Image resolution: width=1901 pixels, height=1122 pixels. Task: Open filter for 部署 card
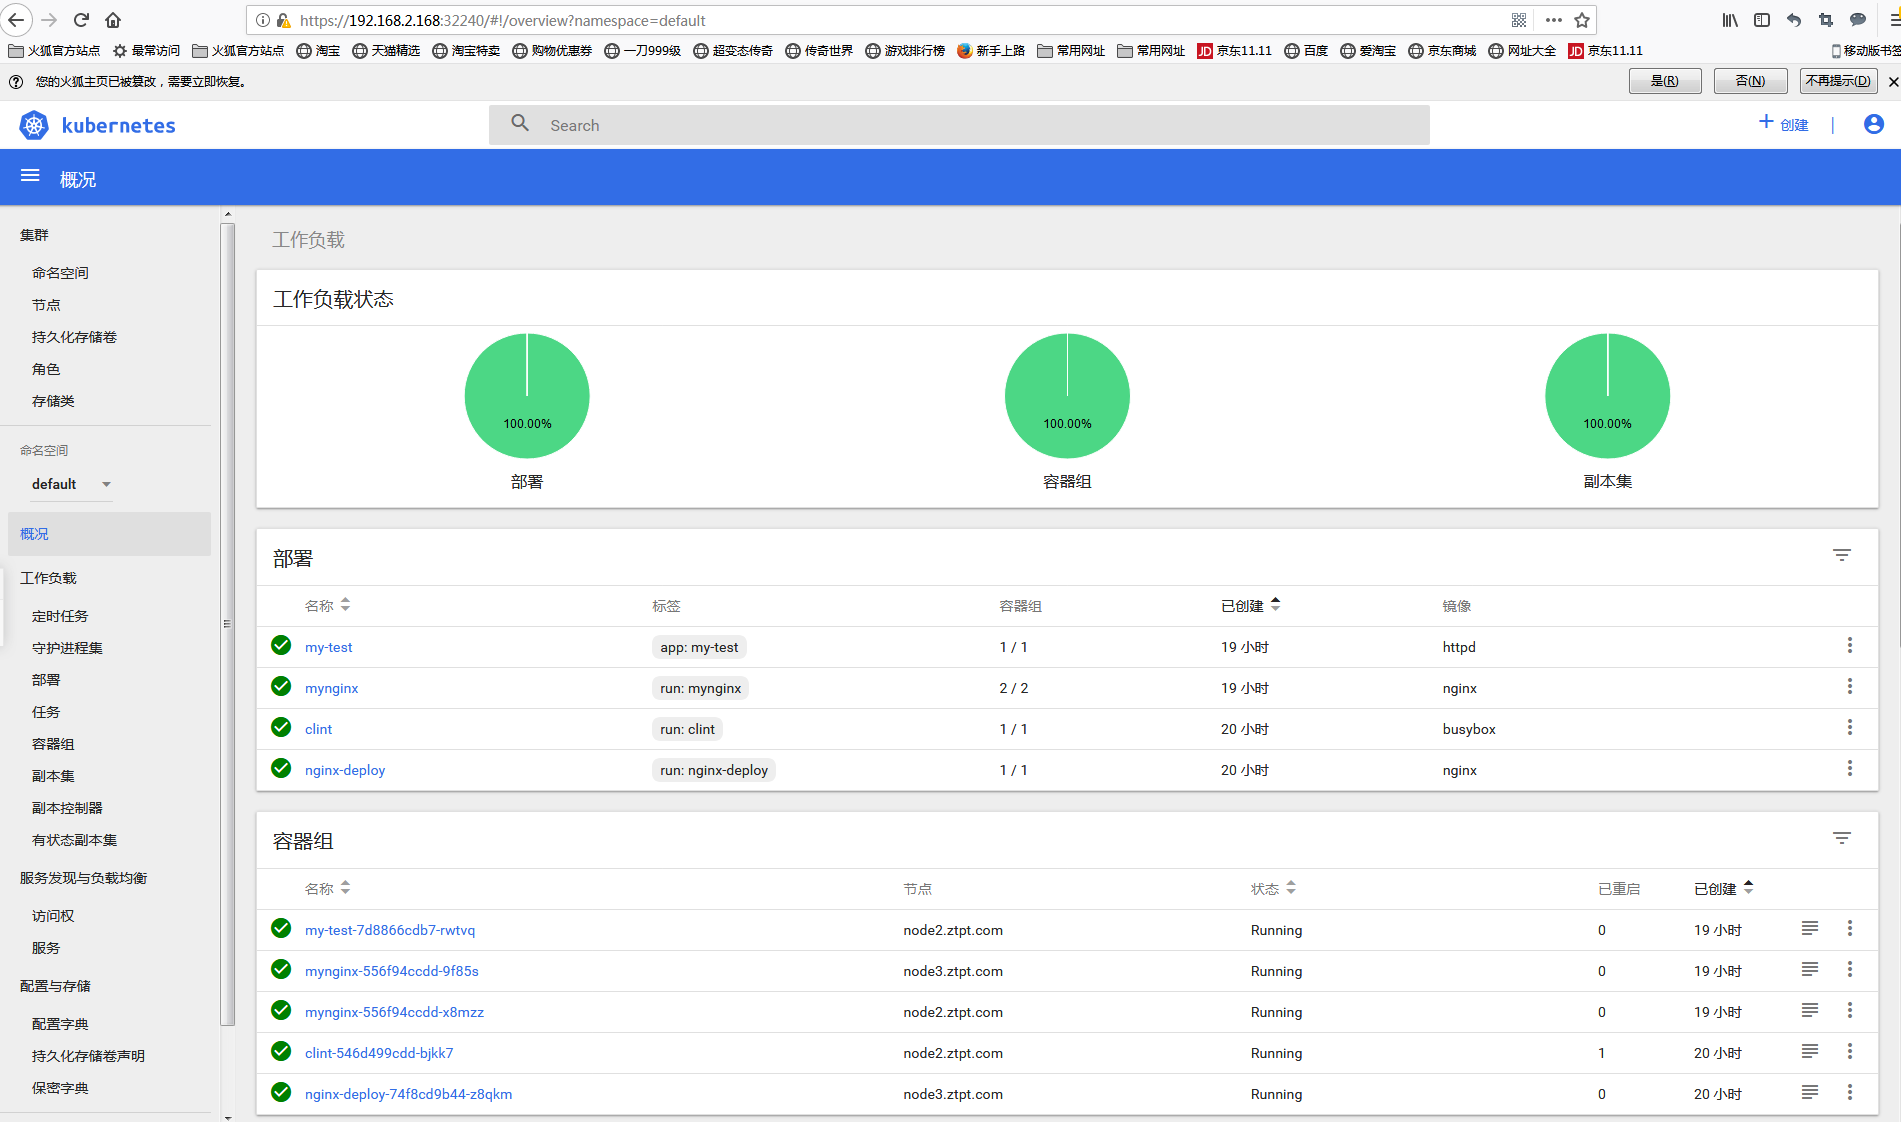click(1841, 555)
